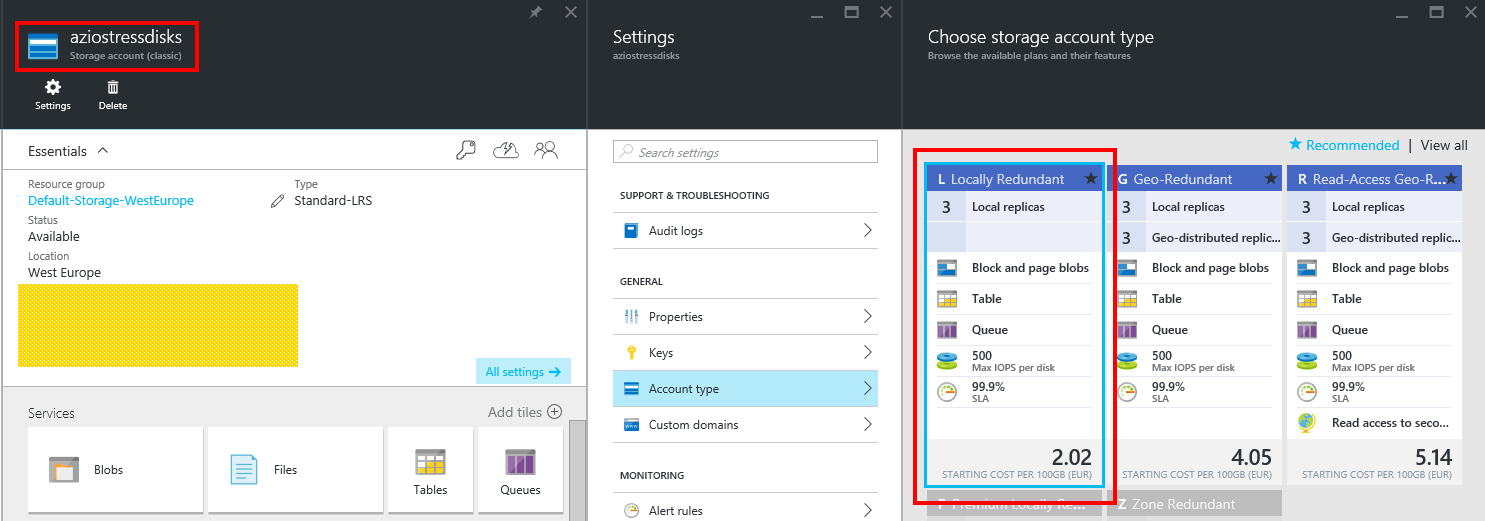This screenshot has width=1485, height=521.
Task: Click the Delete trash icon
Action: coord(113,87)
